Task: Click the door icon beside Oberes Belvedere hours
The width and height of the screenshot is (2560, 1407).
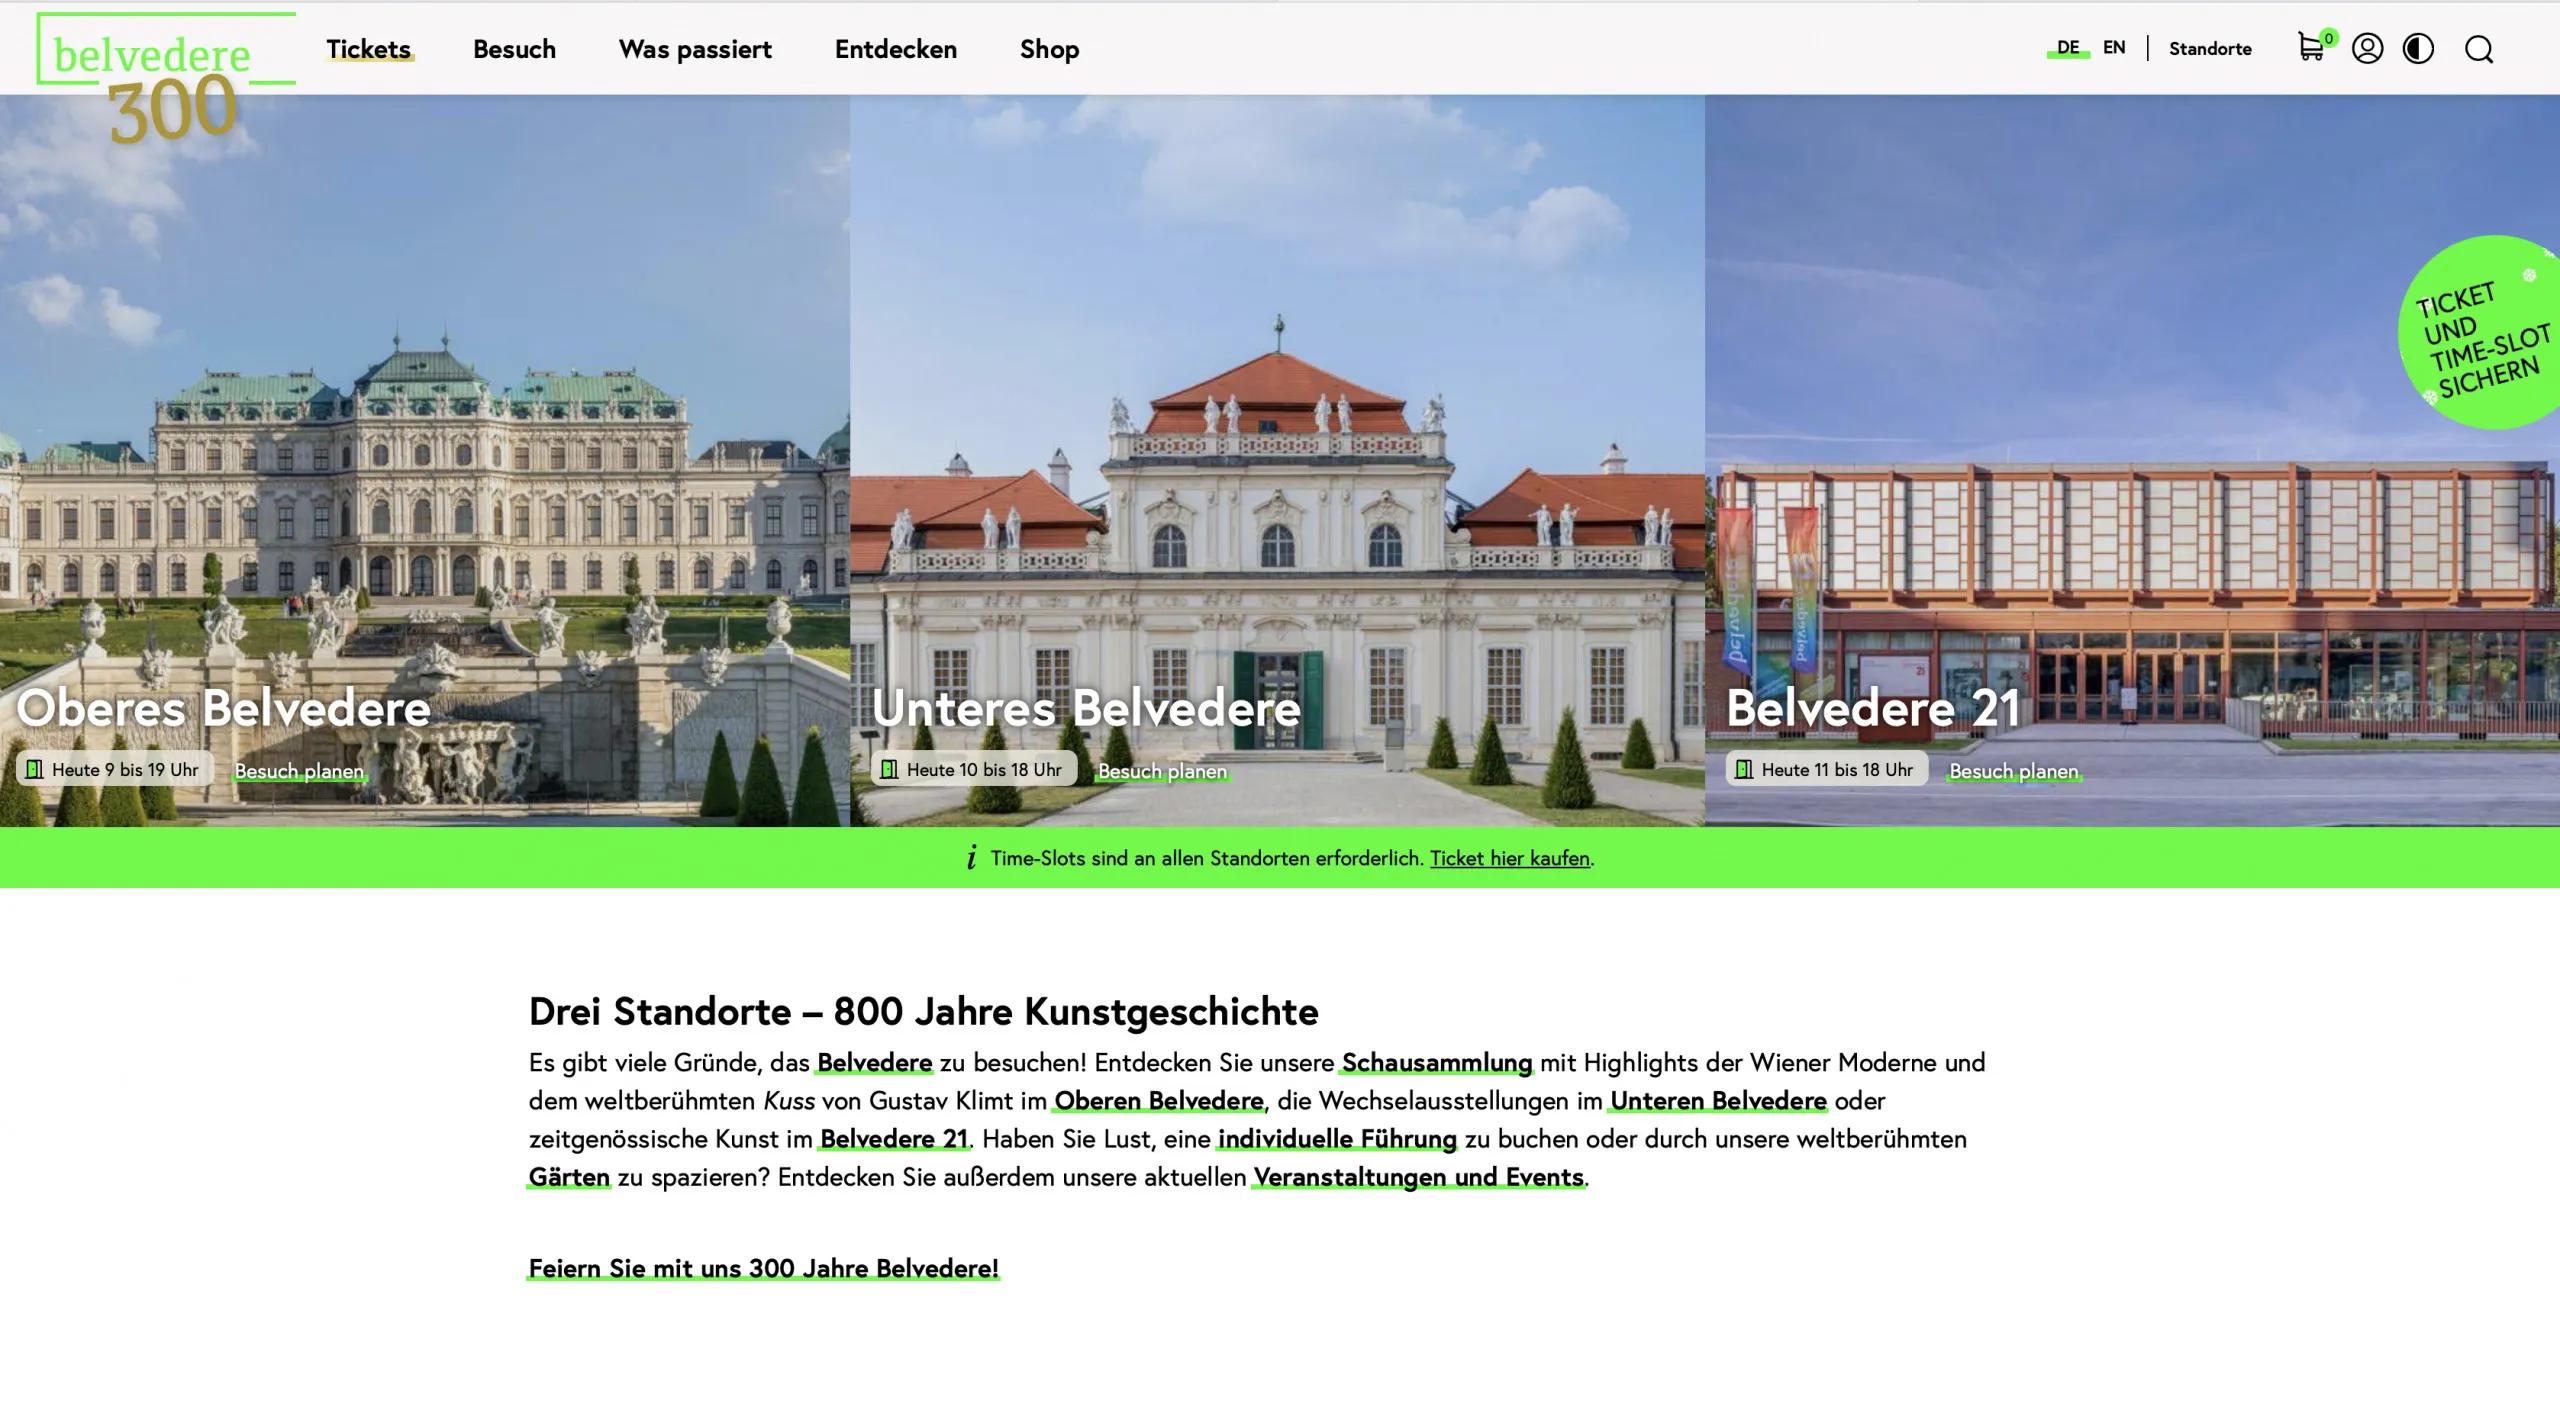Action: pyautogui.click(x=35, y=769)
